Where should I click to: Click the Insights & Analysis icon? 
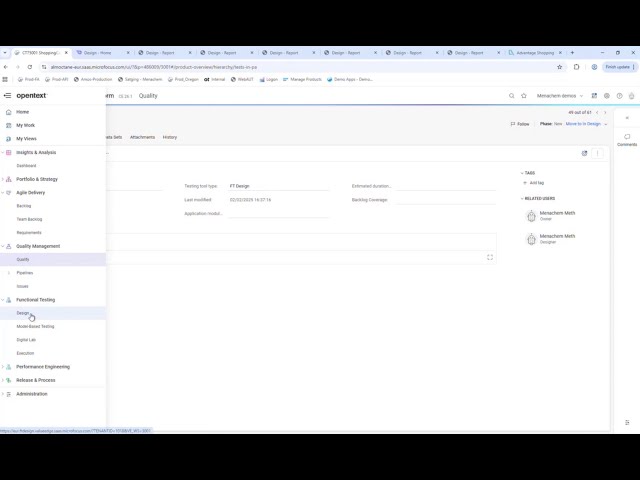coord(9,152)
